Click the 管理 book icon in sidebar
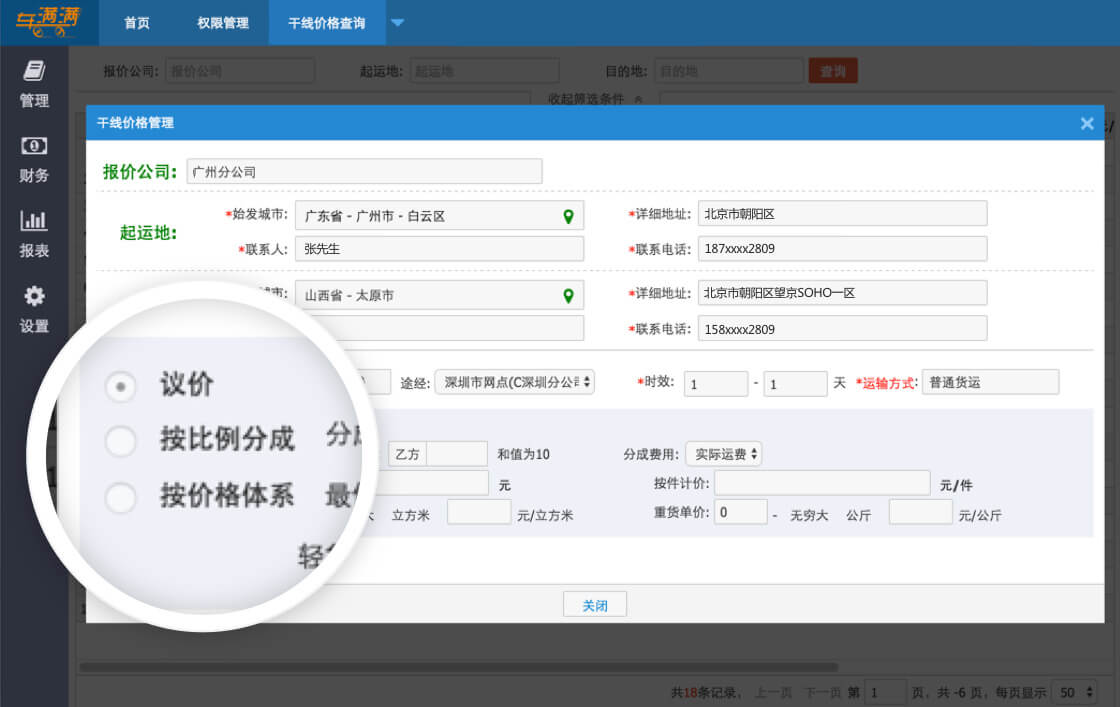 click(34, 71)
